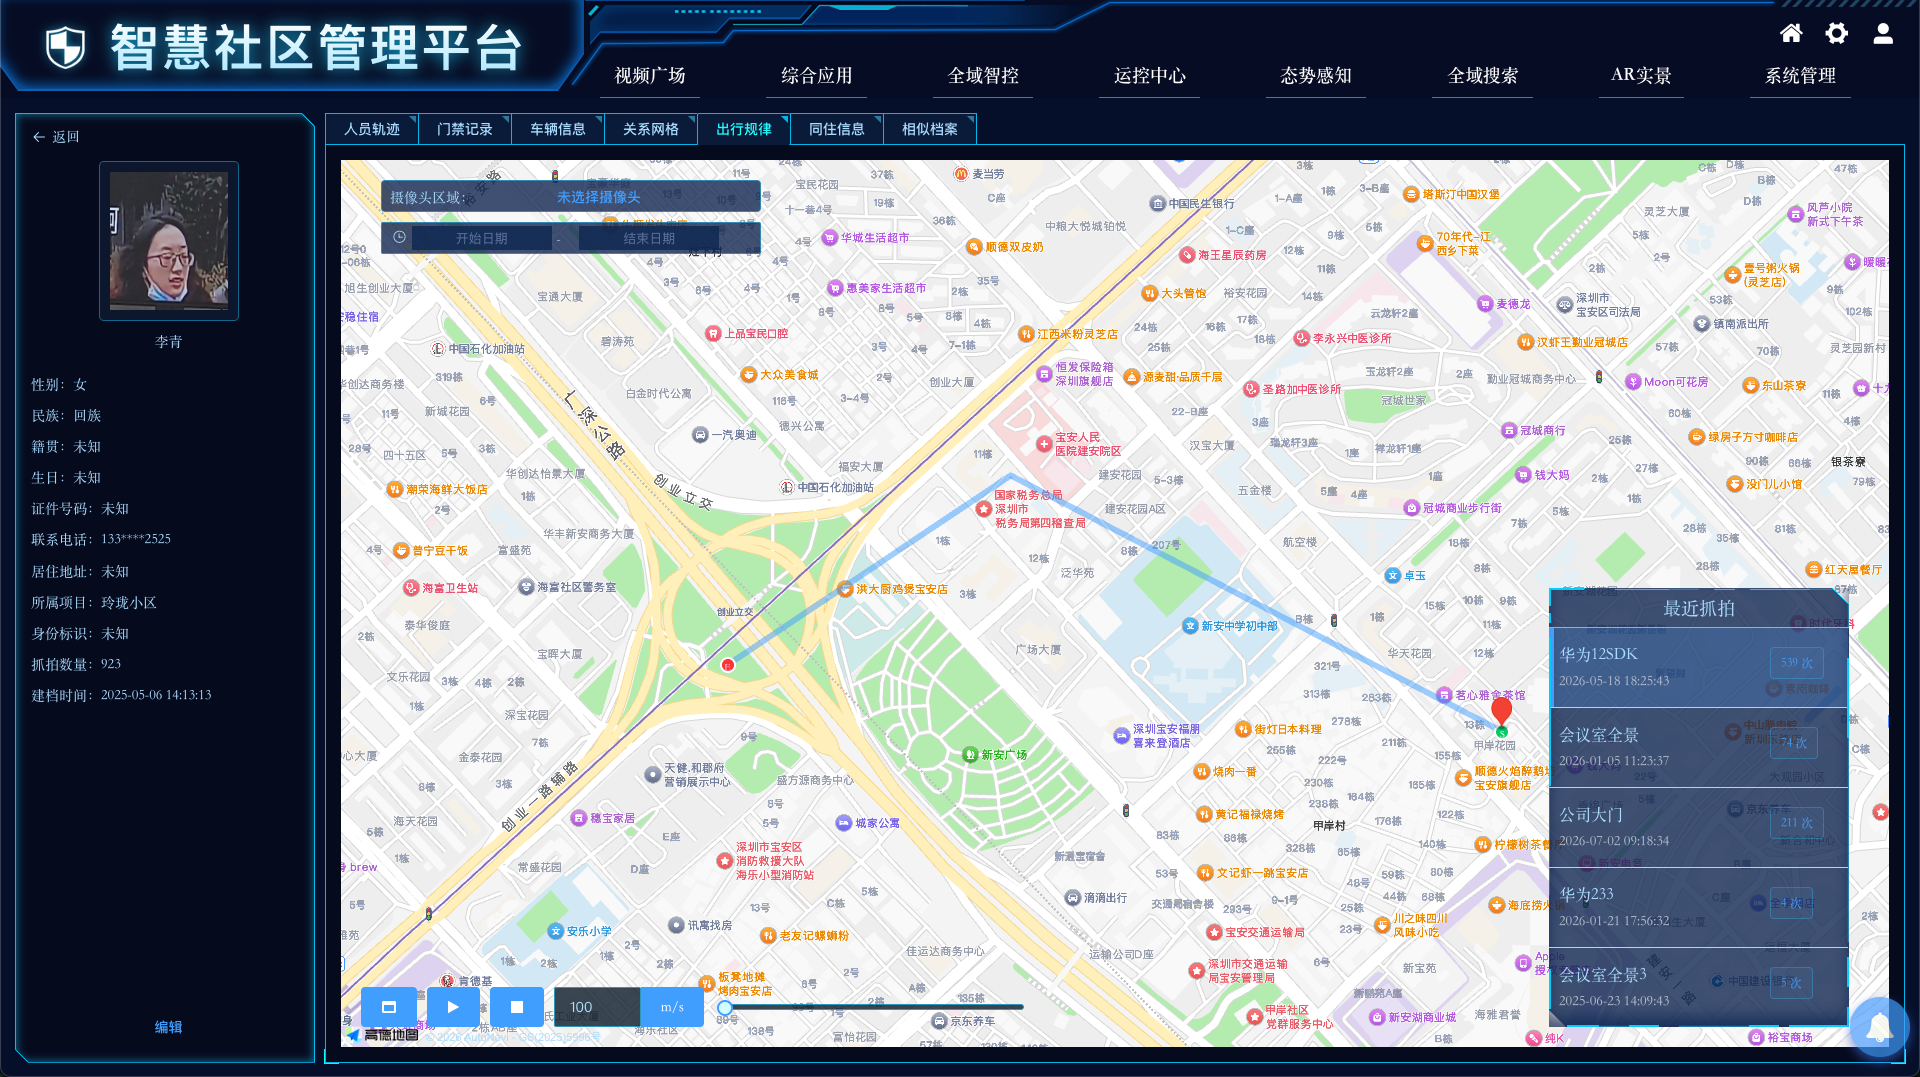Click the 编辑 link in profile panel
Image resolution: width=1920 pixels, height=1077 pixels.
(x=168, y=1027)
